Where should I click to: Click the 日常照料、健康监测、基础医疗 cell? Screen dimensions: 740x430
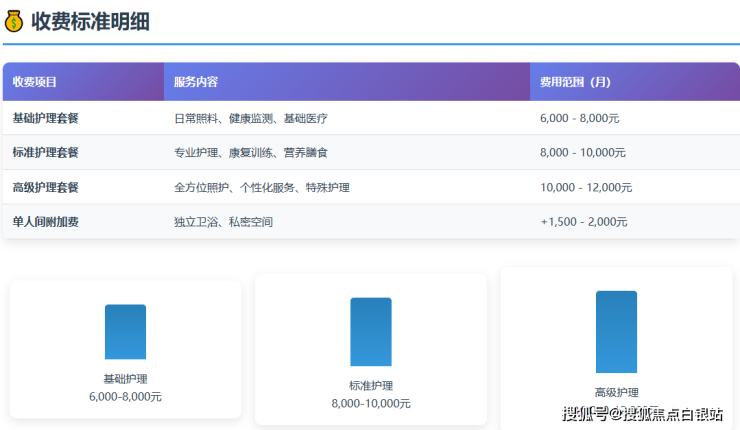(x=250, y=118)
